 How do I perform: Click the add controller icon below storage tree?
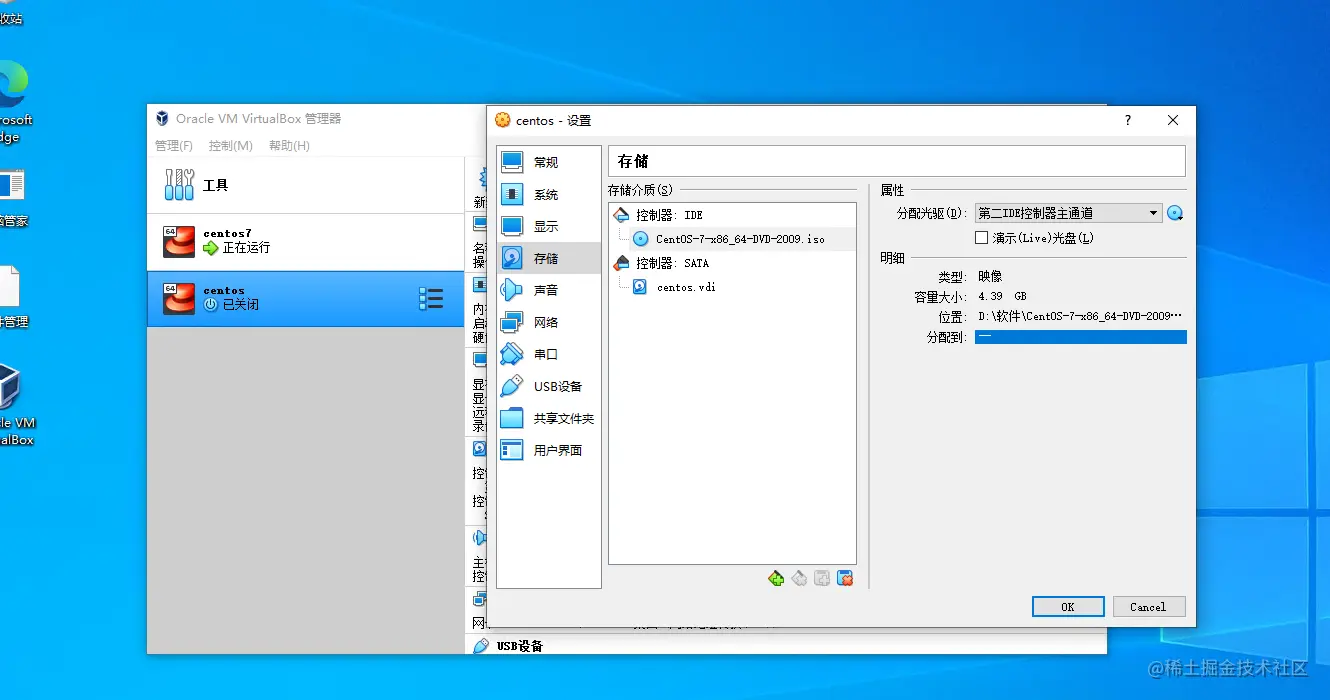click(776, 578)
